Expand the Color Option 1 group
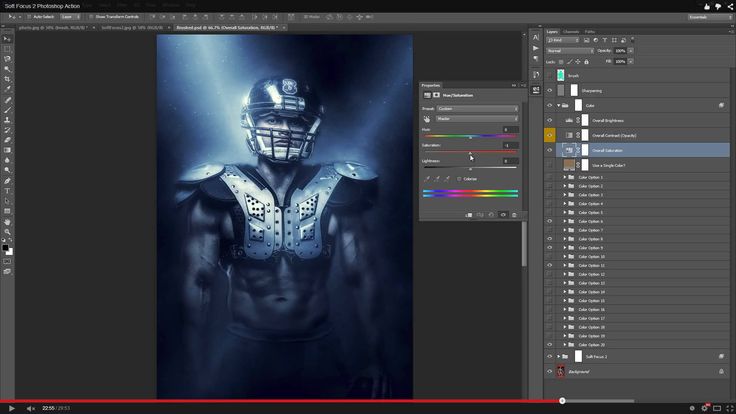Viewport: 736px width, 414px height. [564, 177]
